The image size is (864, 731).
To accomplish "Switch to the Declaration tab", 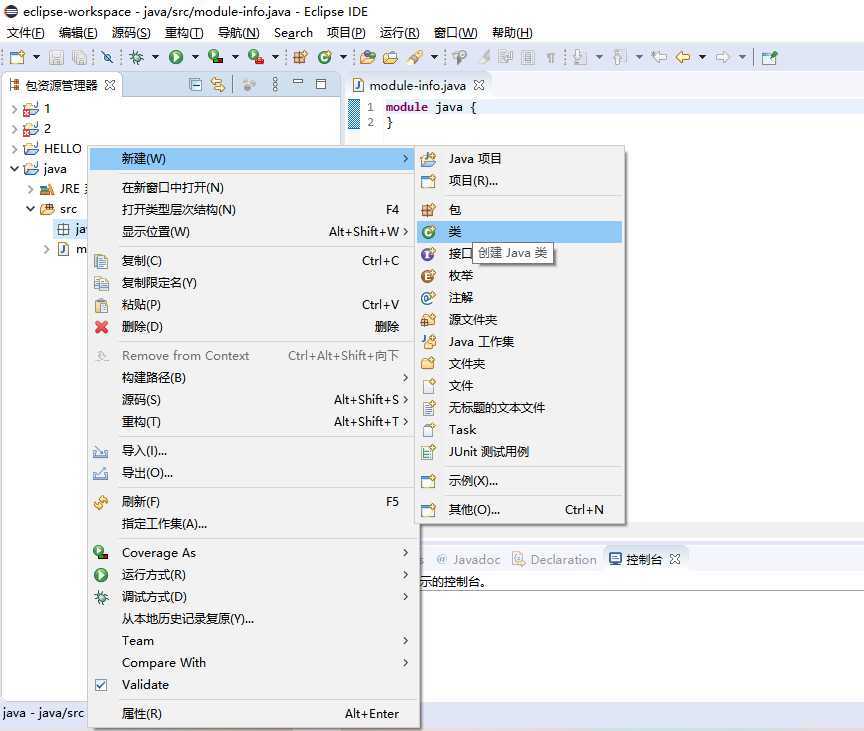I will point(554,560).
